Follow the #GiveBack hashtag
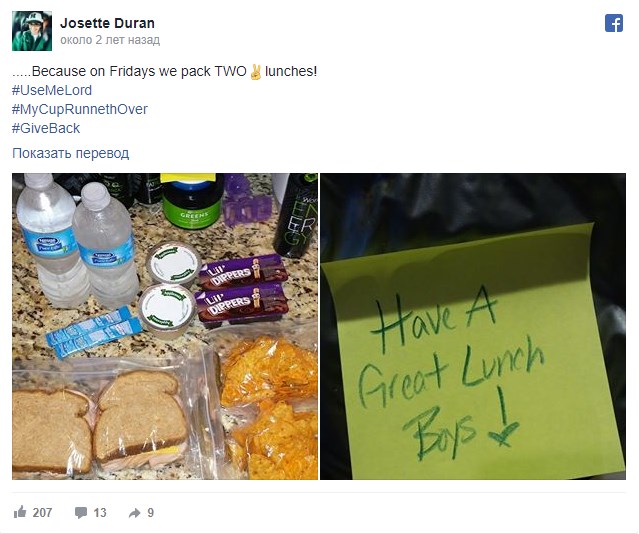The height and width of the screenshot is (534, 639). click(x=46, y=128)
